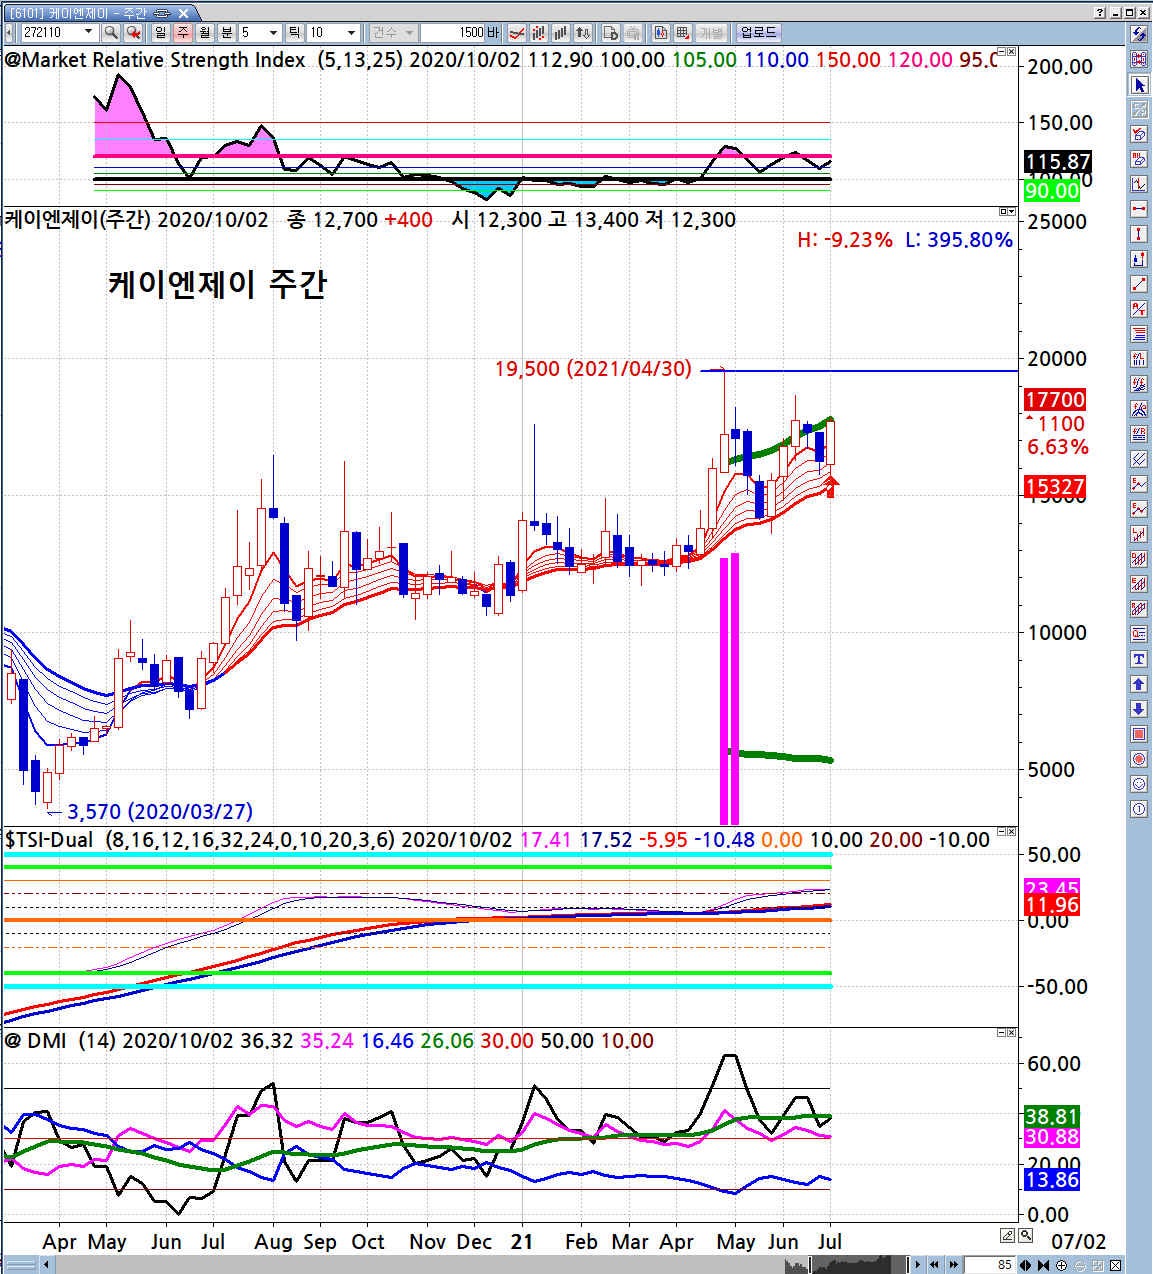Toggle minute period button 분
Screen dimensions: 1153x1274
pyautogui.click(x=227, y=32)
